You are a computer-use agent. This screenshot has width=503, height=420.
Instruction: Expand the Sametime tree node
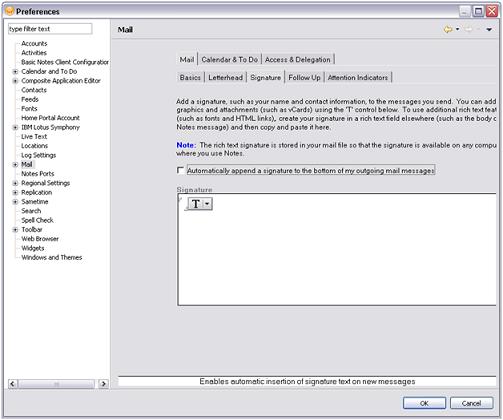point(15,202)
